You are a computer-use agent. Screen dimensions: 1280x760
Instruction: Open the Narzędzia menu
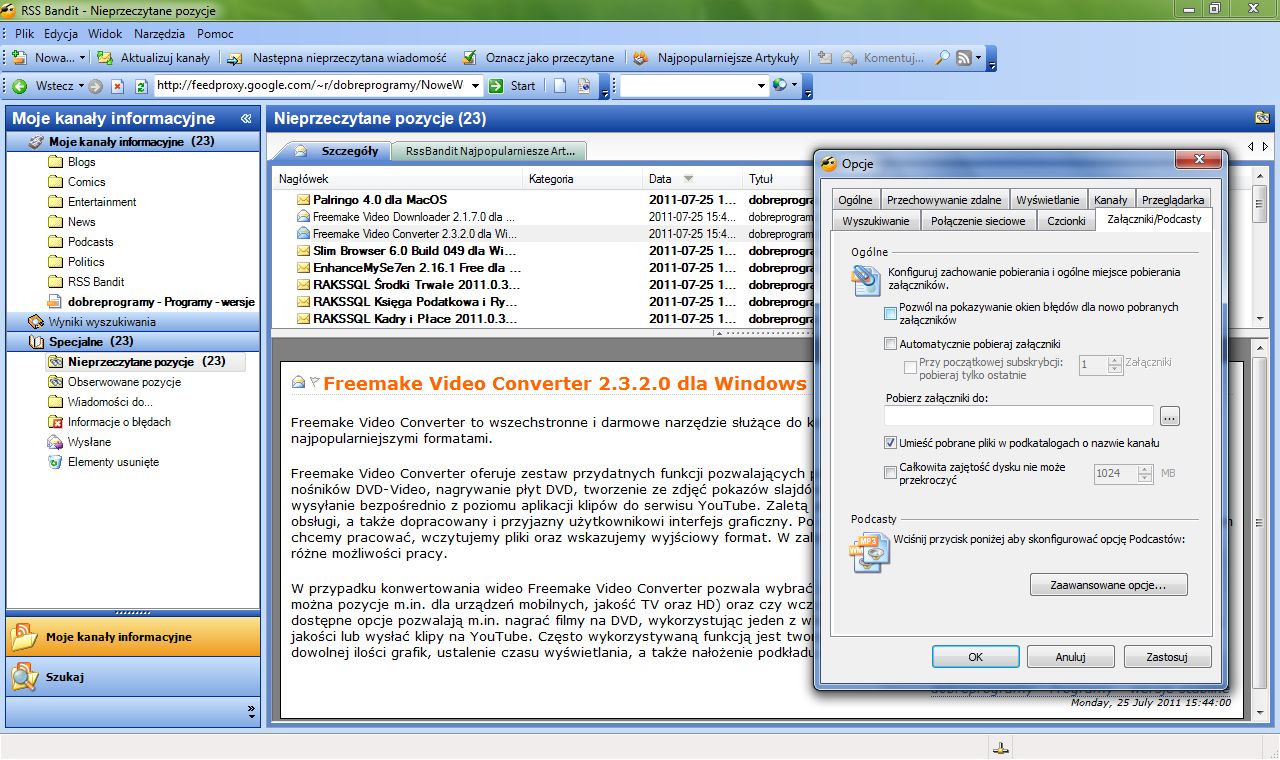[x=160, y=33]
